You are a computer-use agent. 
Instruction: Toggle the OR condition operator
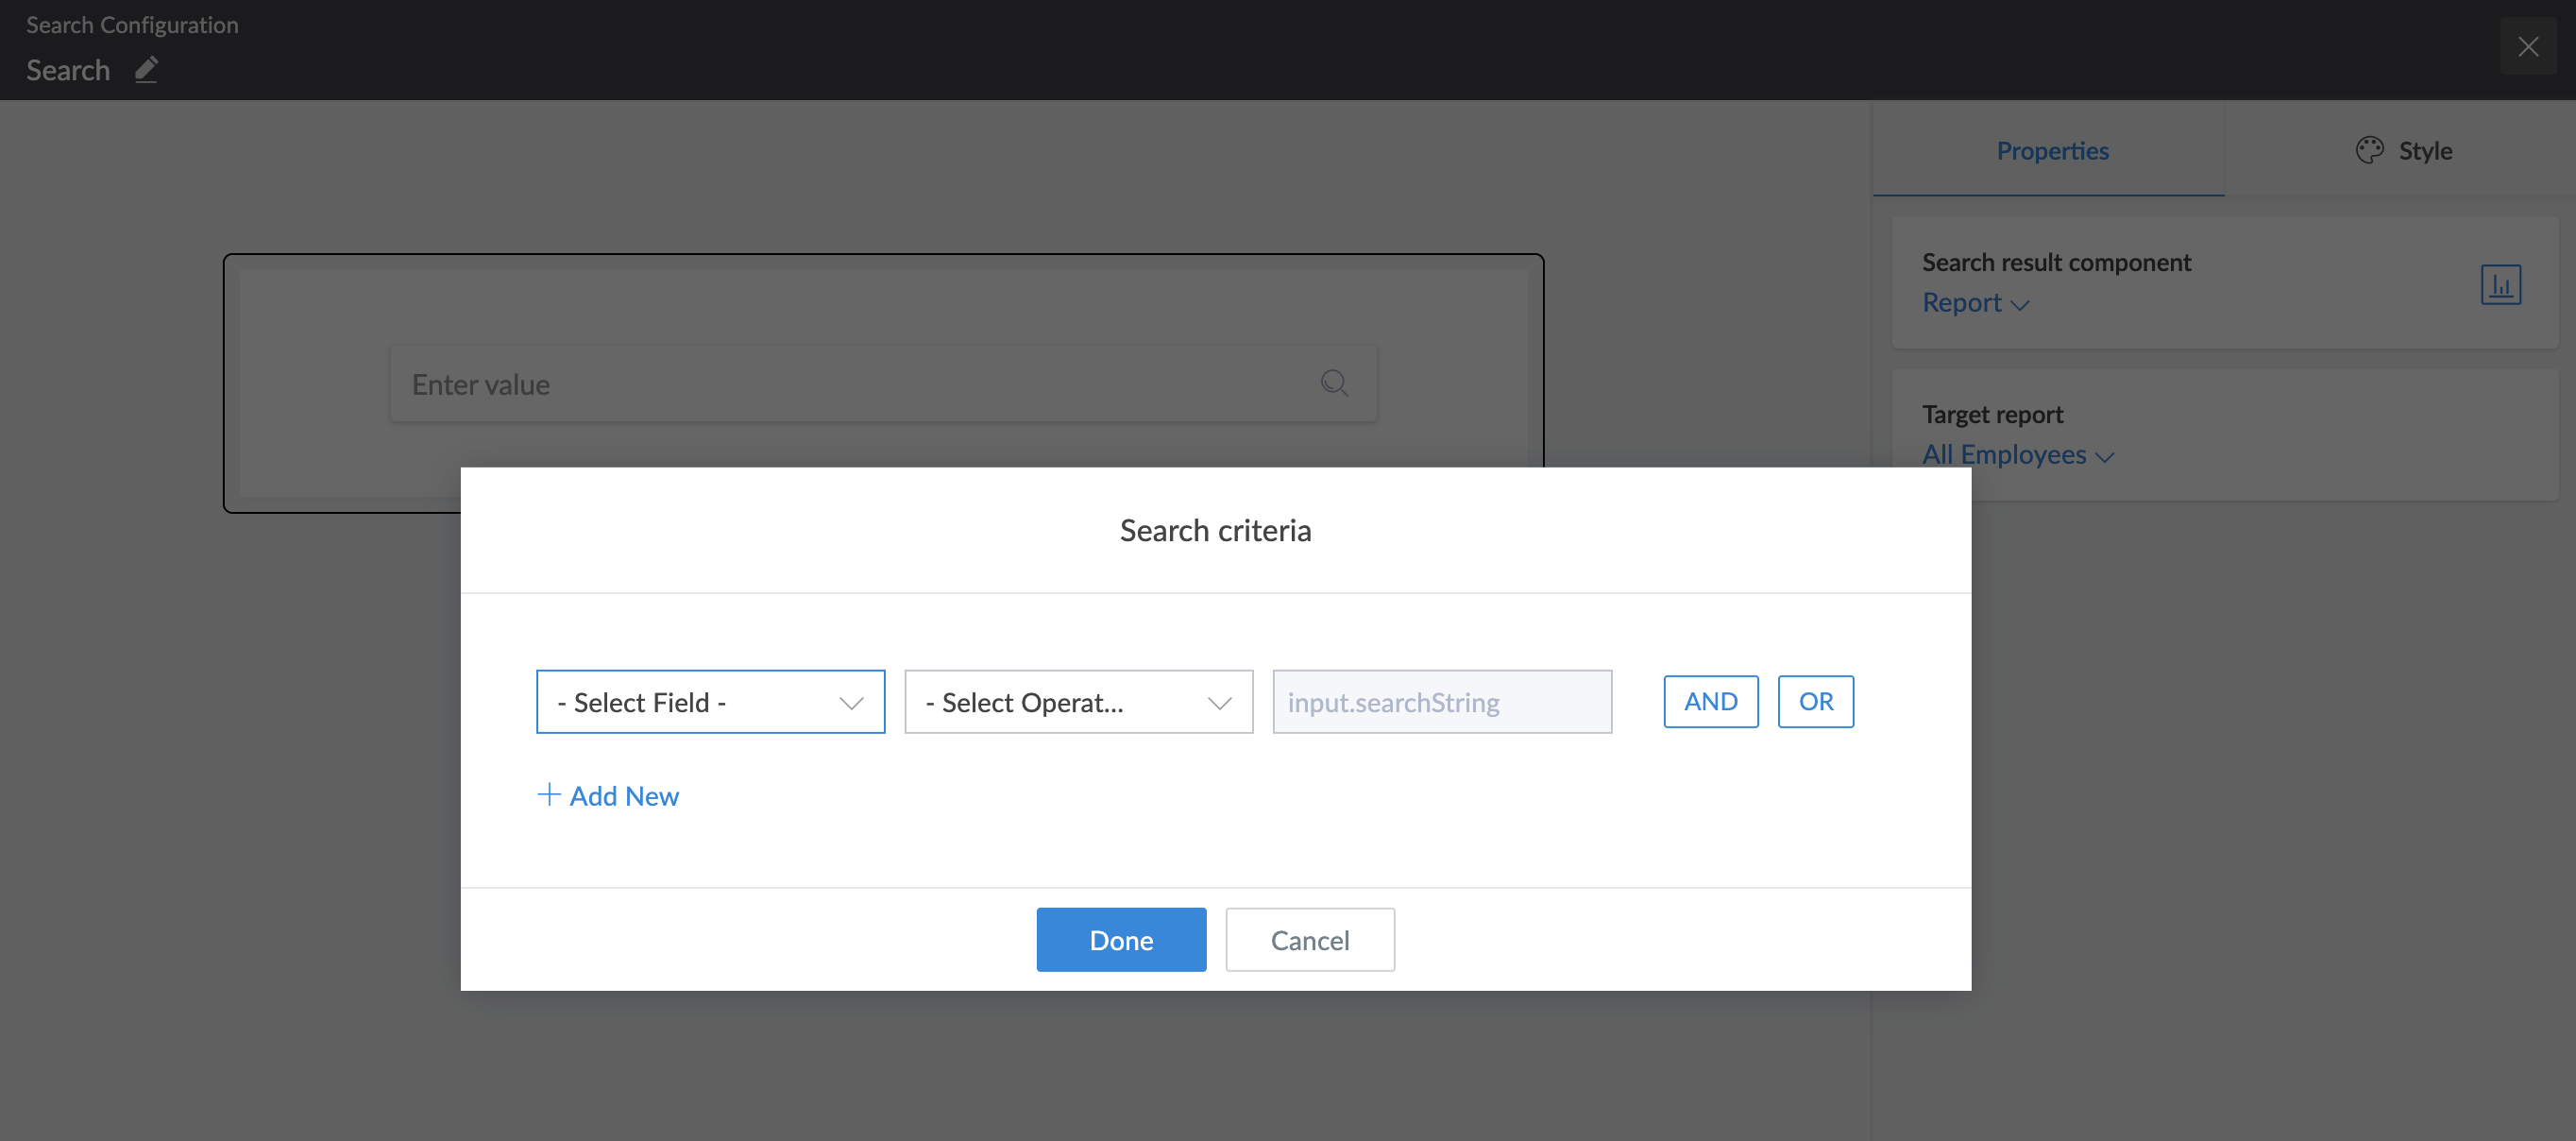[x=1815, y=701]
